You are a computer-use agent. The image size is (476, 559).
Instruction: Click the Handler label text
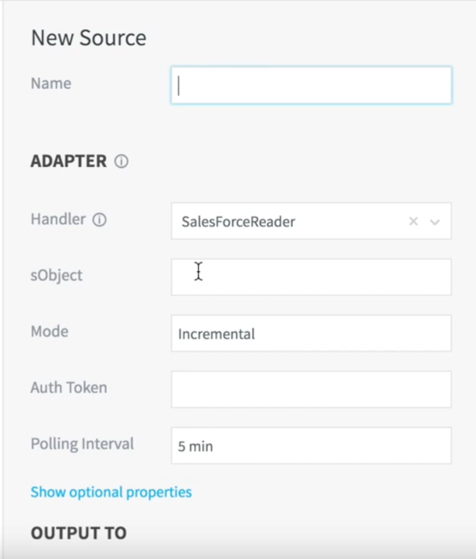pyautogui.click(x=58, y=219)
